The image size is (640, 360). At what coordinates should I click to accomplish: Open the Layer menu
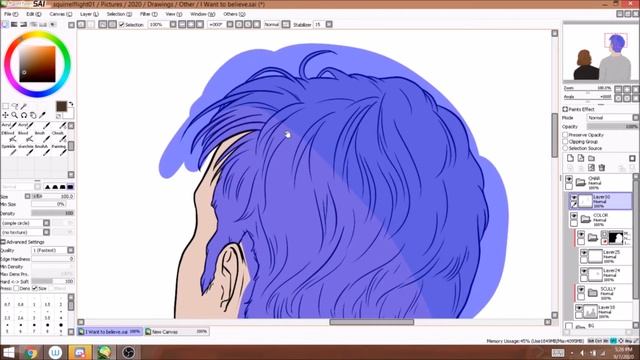[89, 14]
